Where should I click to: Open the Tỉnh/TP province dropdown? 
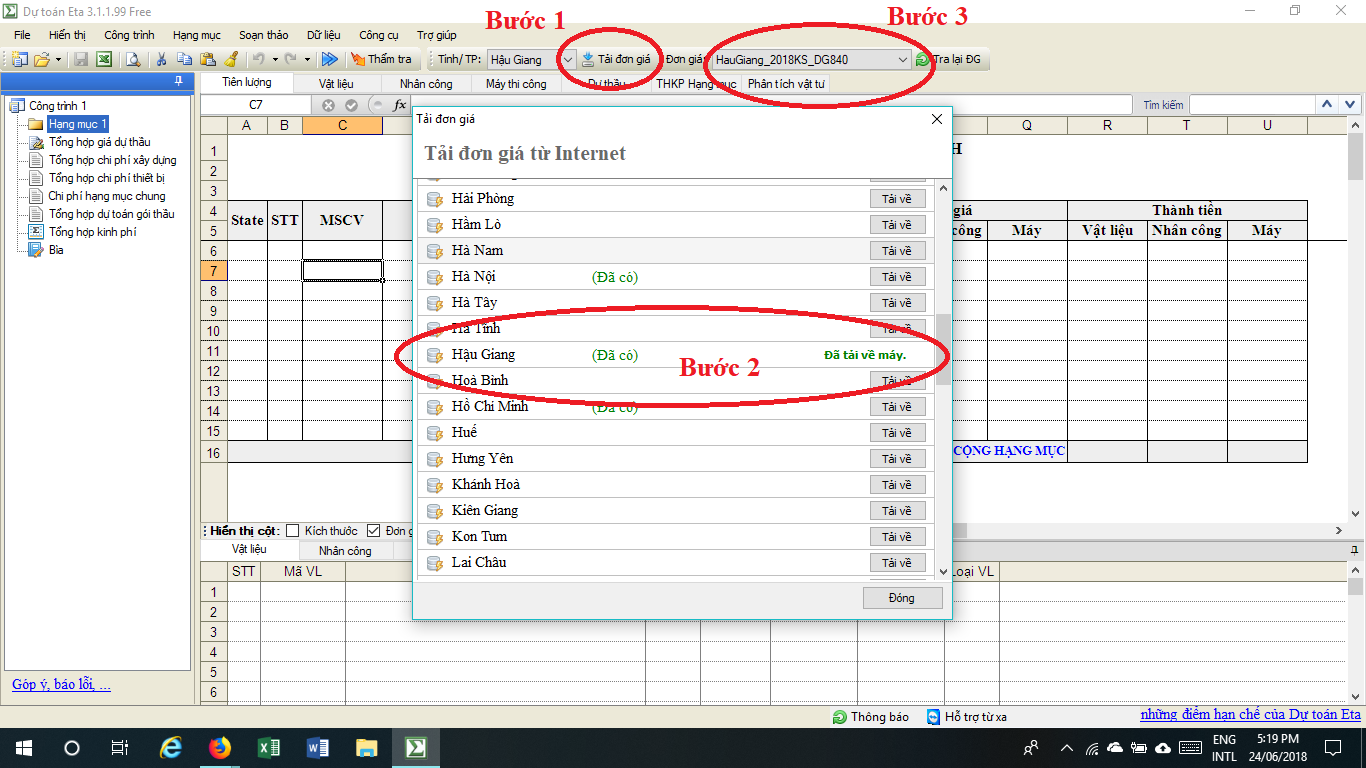(568, 60)
